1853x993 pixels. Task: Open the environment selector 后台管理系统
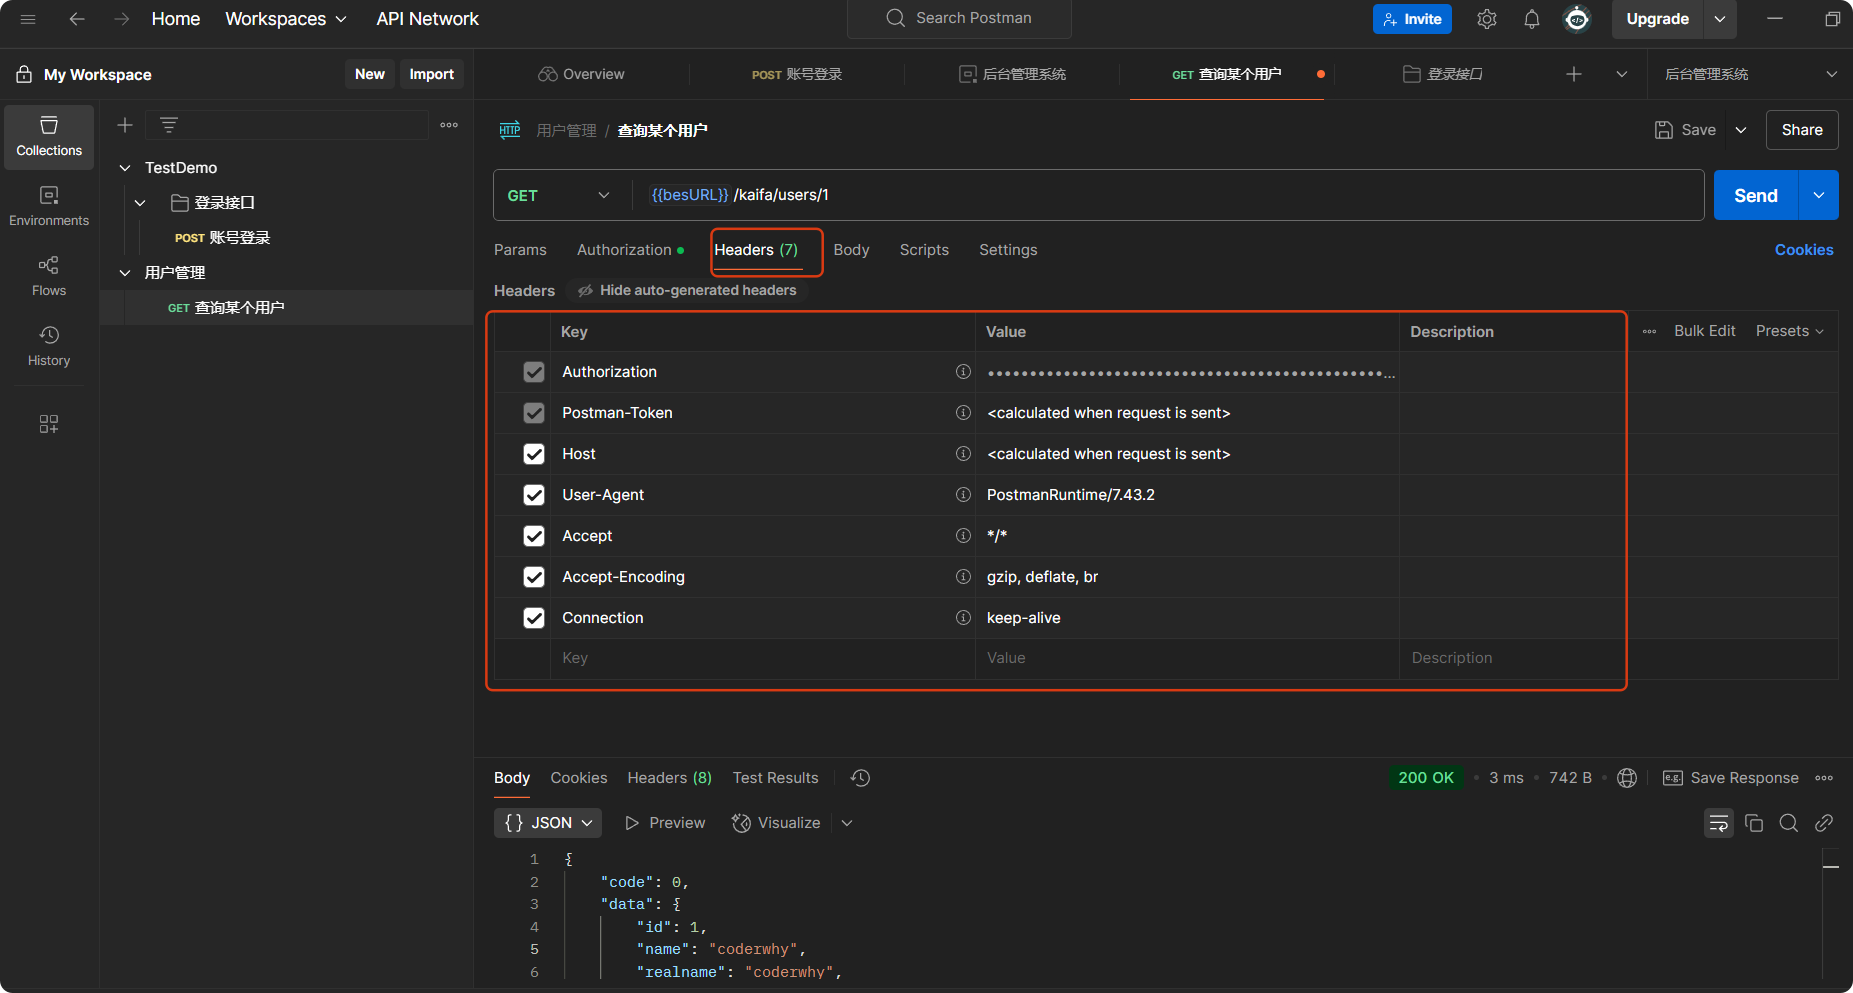[1750, 74]
